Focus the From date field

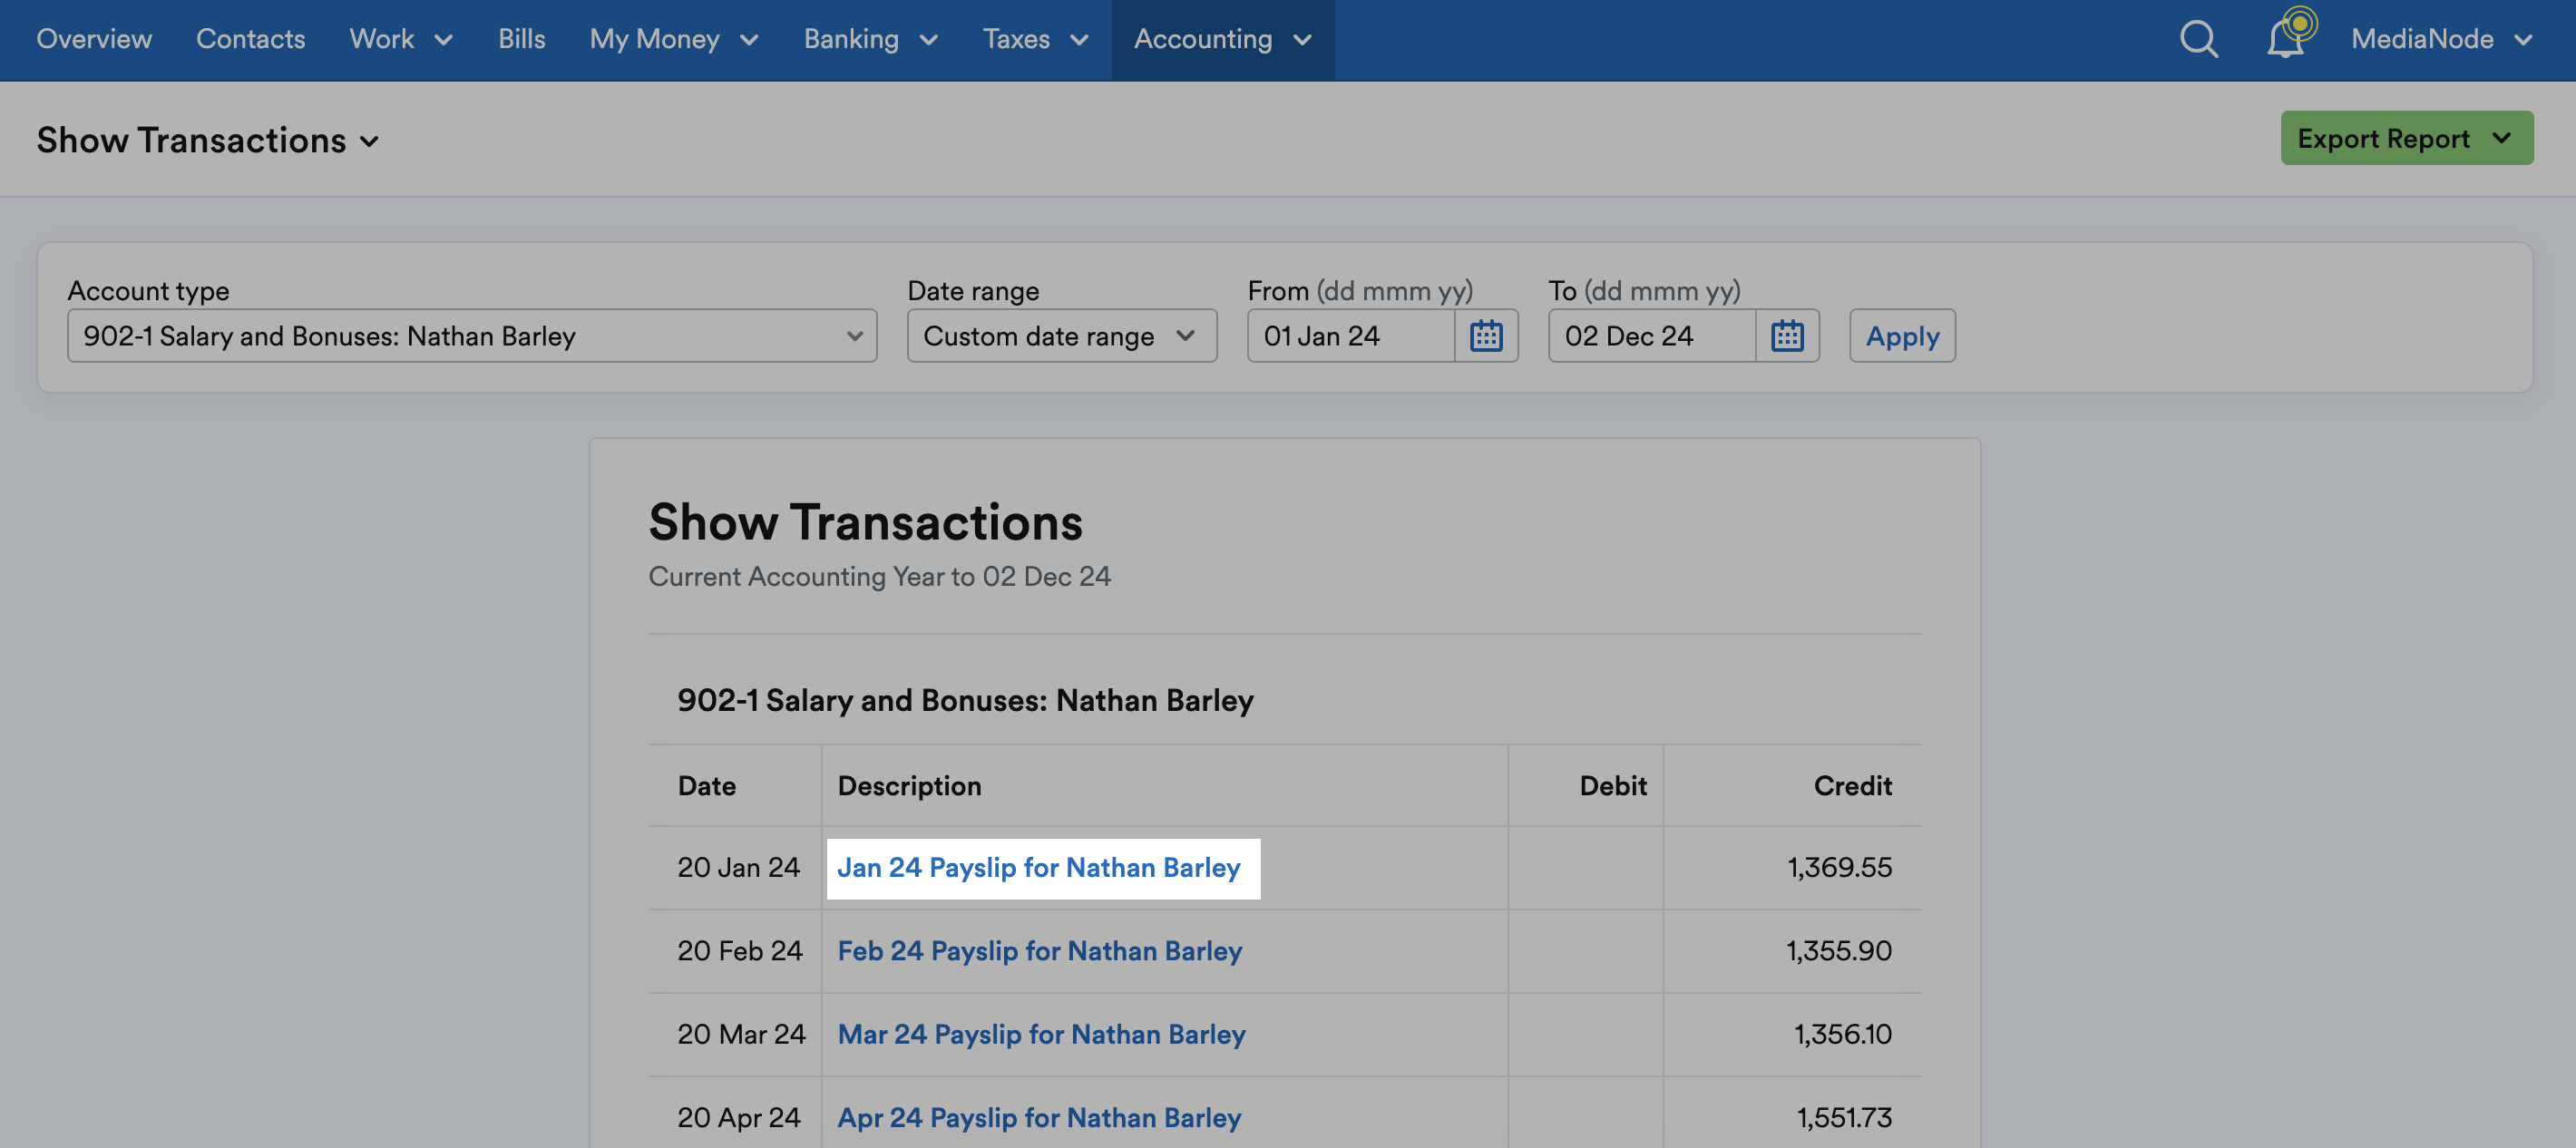[1351, 336]
